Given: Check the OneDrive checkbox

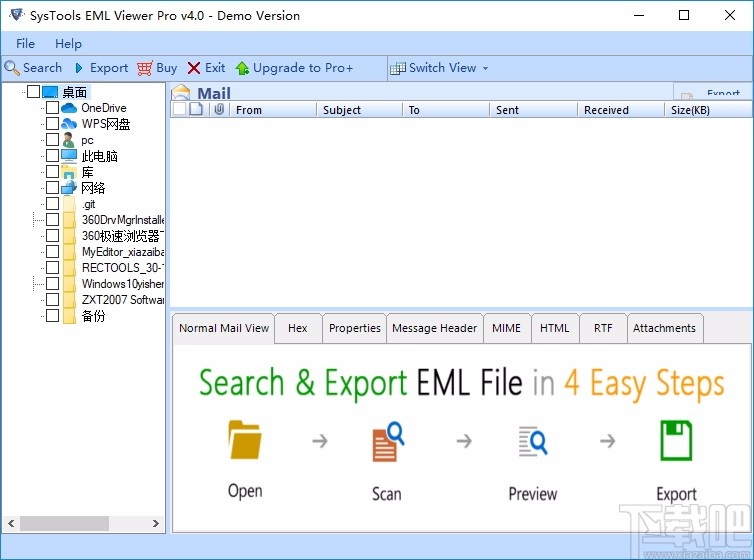Looking at the screenshot, I should point(52,108).
